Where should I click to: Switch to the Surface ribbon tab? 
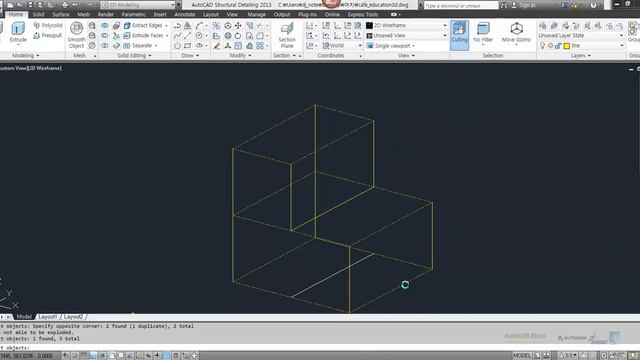60,14
